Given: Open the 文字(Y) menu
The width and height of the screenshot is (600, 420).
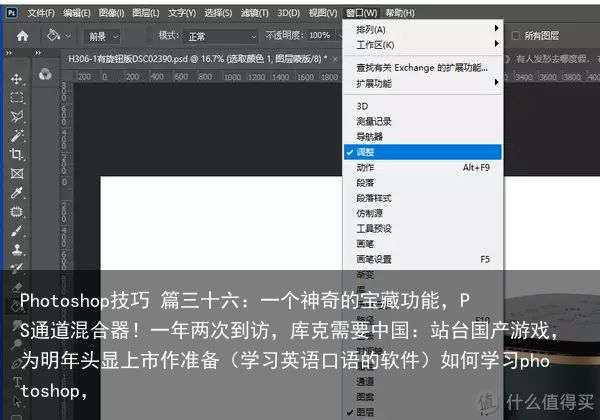Looking at the screenshot, I should [x=182, y=13].
